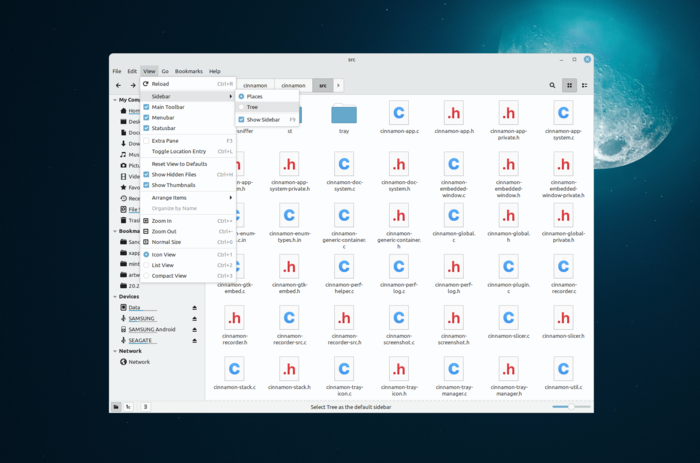
Task: Eject the Data device
Action: (x=195, y=308)
